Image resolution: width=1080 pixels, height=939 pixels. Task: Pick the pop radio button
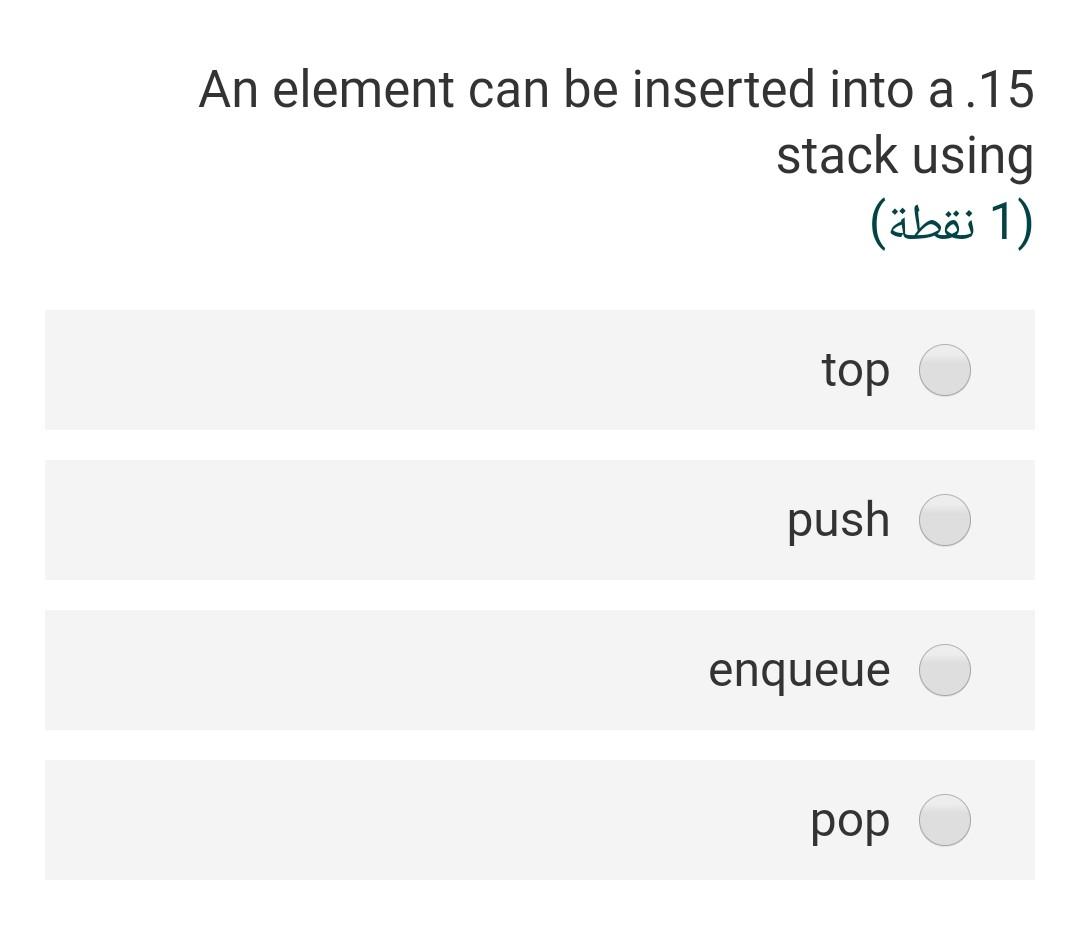click(x=944, y=820)
